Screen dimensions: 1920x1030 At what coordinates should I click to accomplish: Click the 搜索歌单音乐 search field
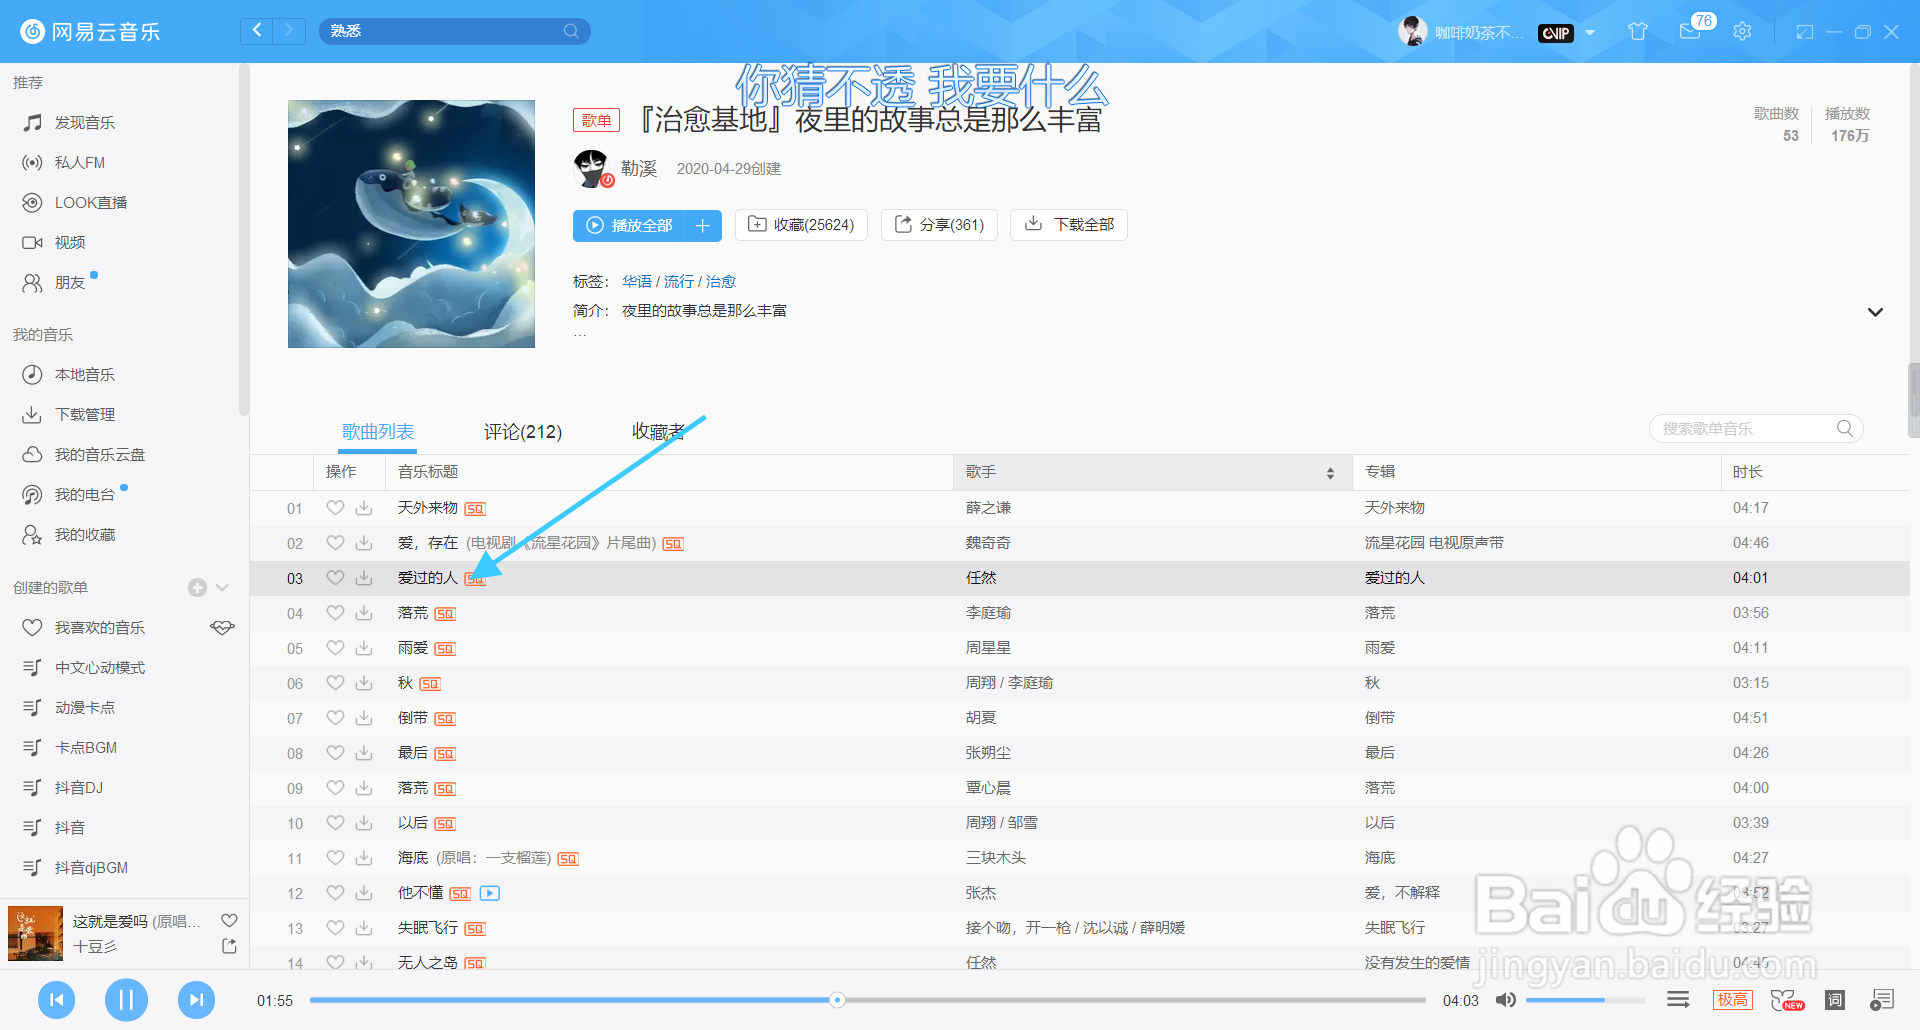pos(1755,428)
